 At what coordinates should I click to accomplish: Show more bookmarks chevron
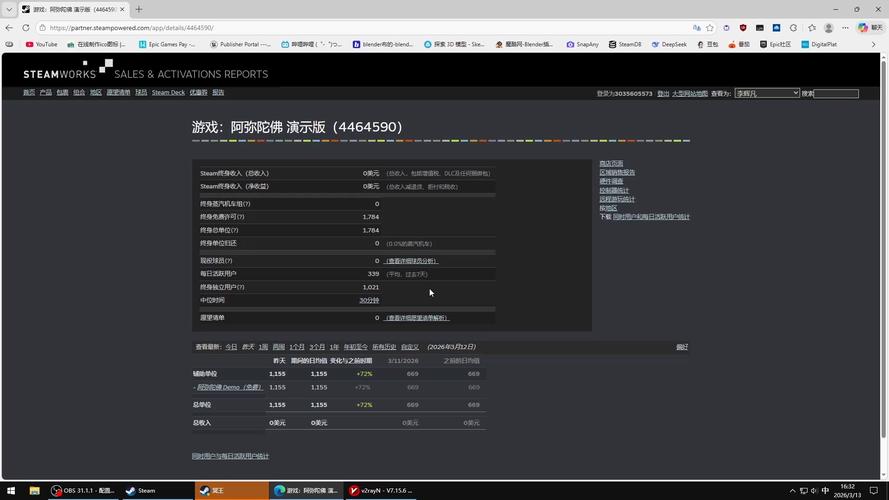[x=874, y=44]
